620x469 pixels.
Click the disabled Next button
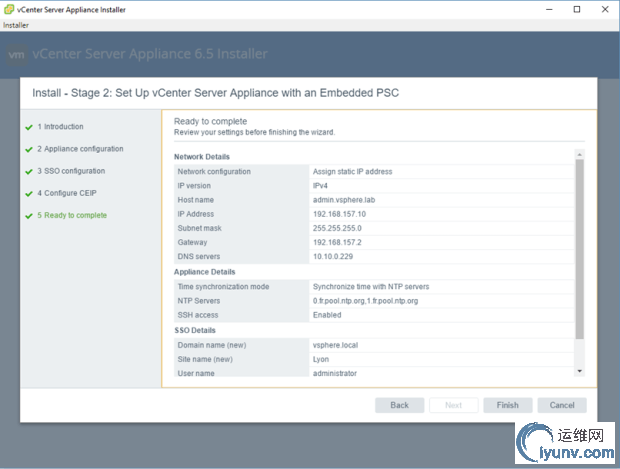pos(454,405)
